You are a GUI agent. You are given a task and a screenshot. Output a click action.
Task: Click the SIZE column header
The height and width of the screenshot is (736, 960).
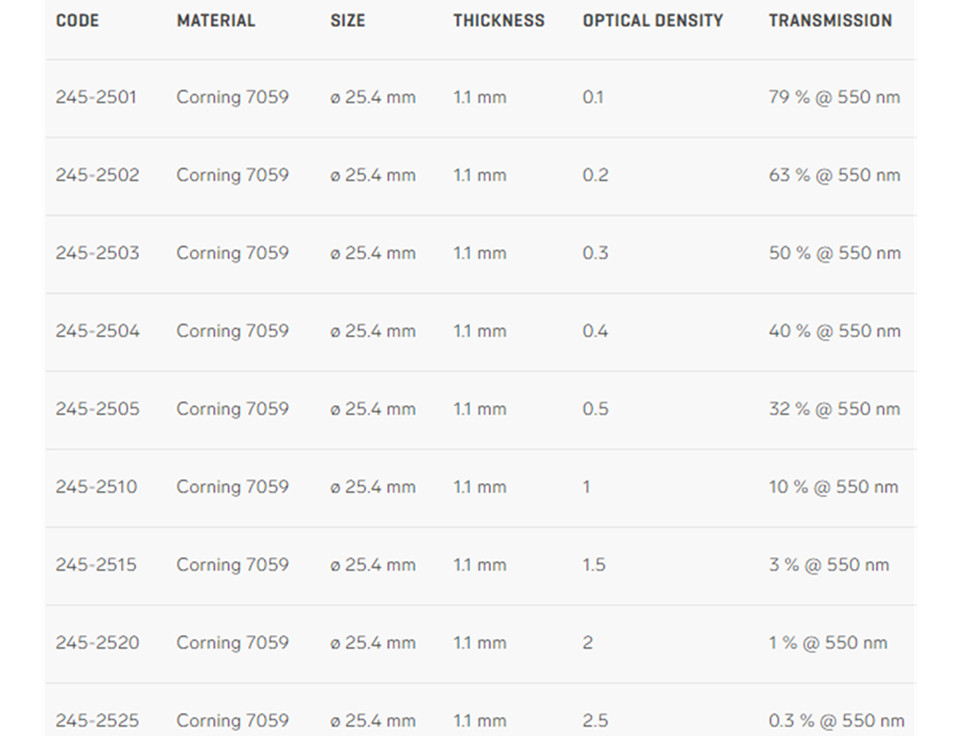point(348,20)
